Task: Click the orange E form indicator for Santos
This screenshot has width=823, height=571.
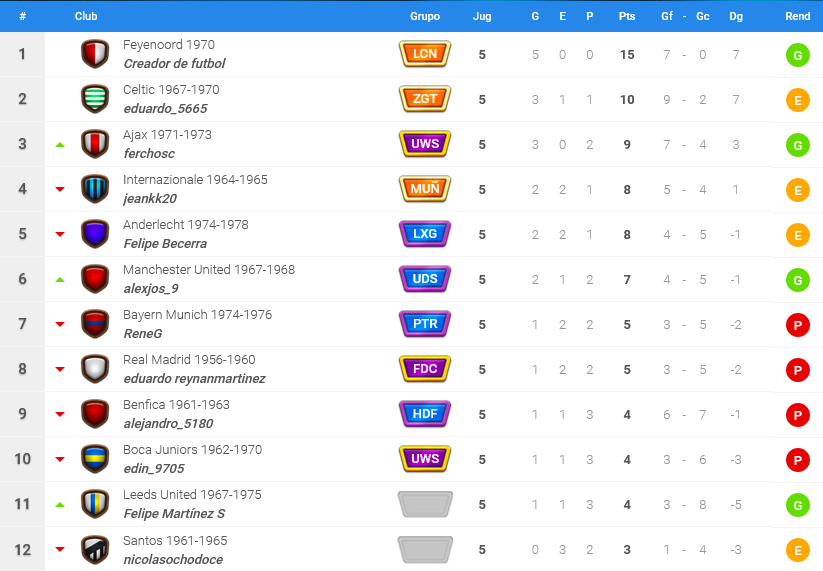Action: [797, 551]
